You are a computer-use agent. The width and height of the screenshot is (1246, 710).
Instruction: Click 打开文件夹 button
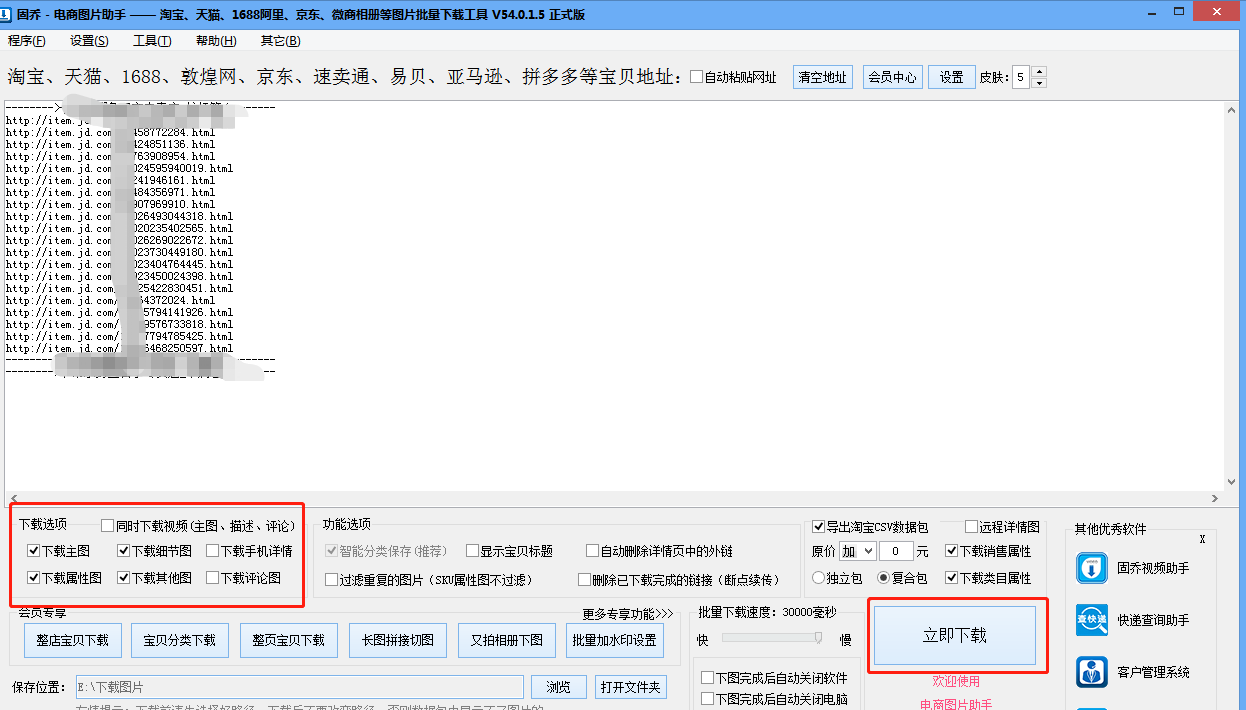[630, 687]
